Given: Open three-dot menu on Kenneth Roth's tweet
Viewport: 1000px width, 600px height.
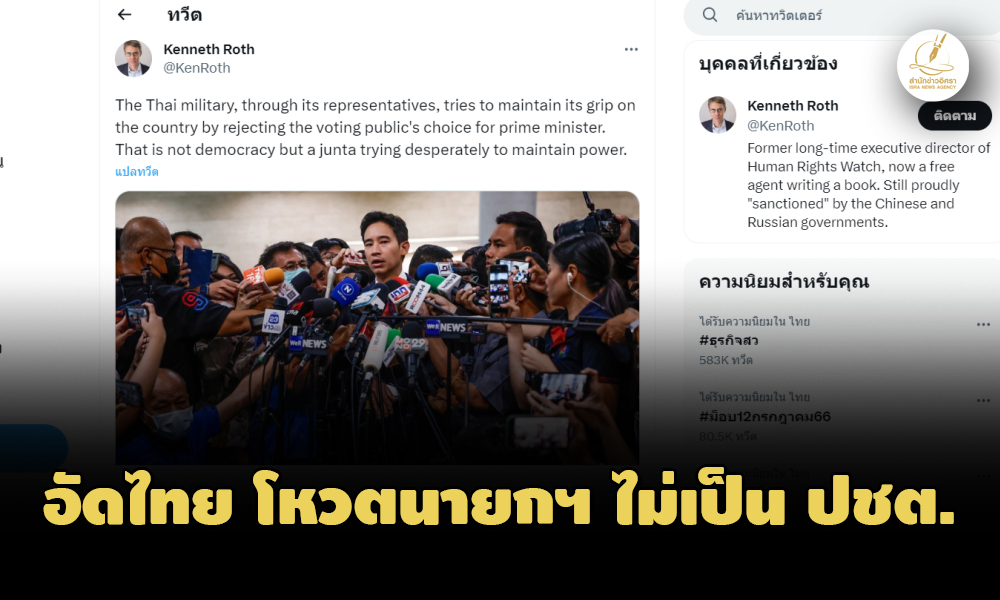Looking at the screenshot, I should coord(631,49).
